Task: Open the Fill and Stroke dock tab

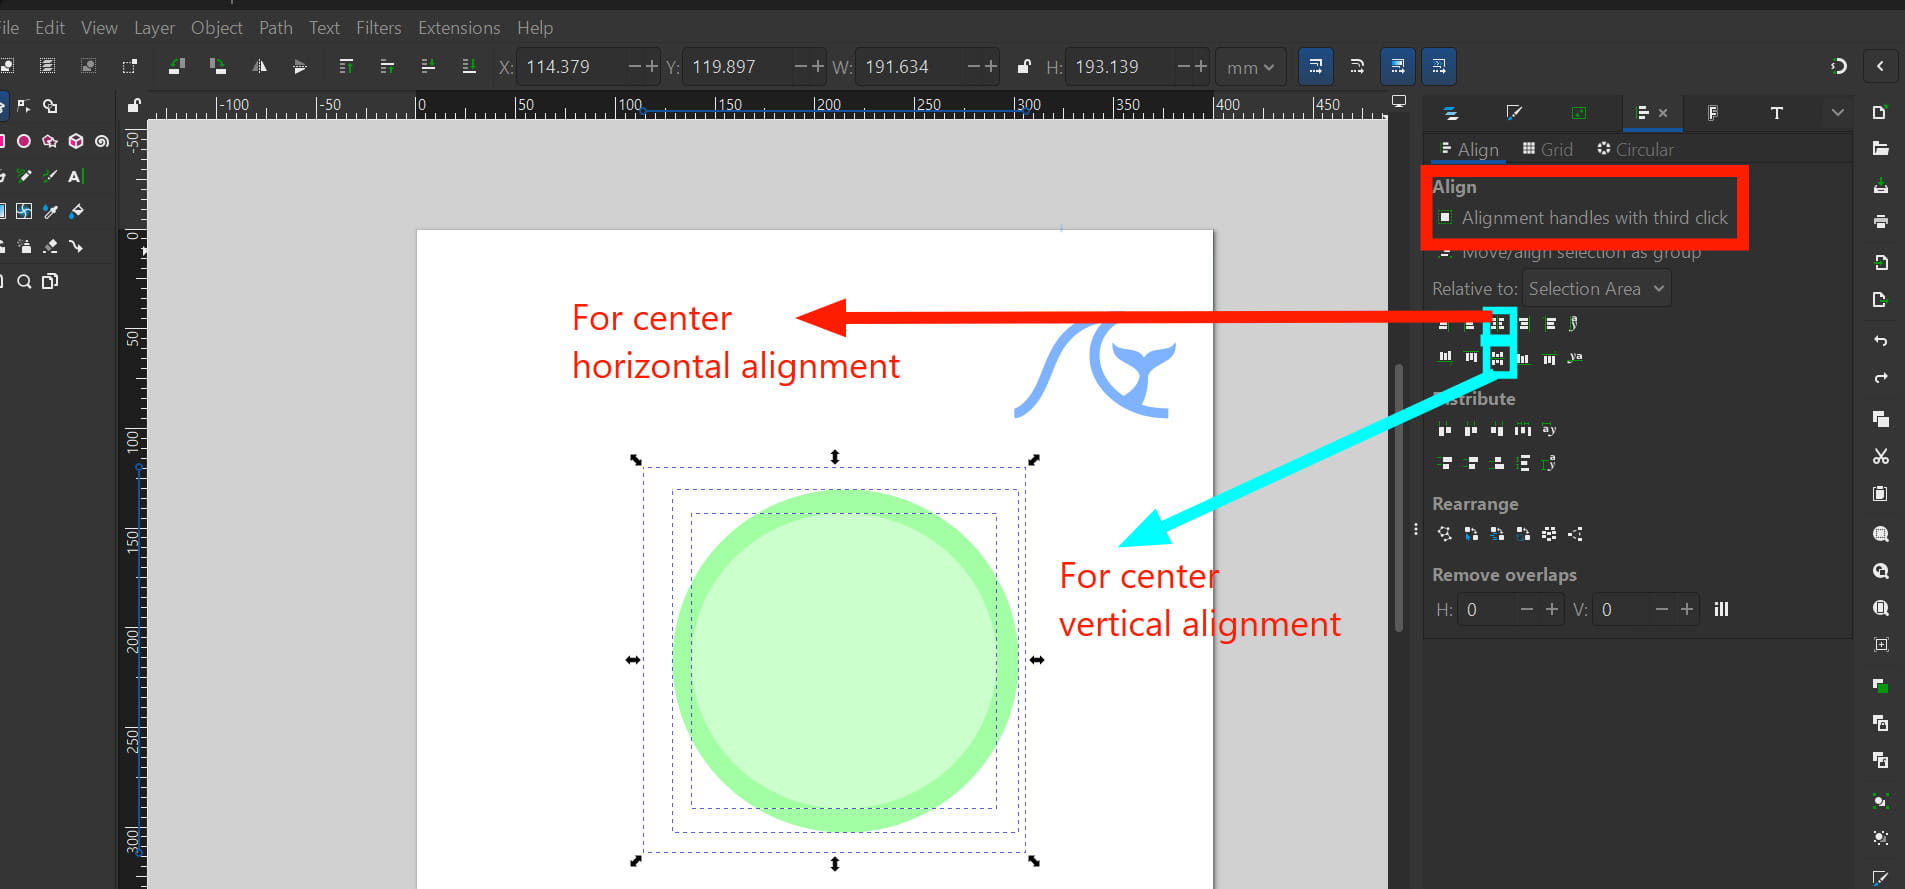Action: (x=1514, y=113)
